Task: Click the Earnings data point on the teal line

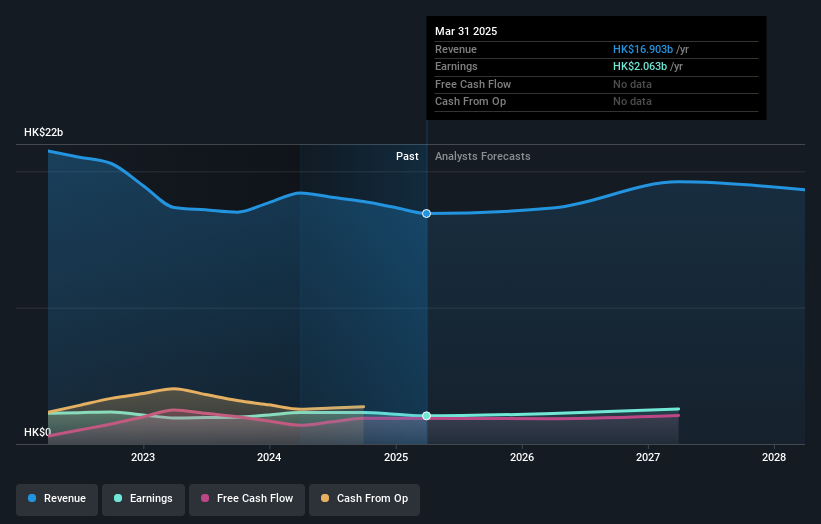Action: click(426, 416)
